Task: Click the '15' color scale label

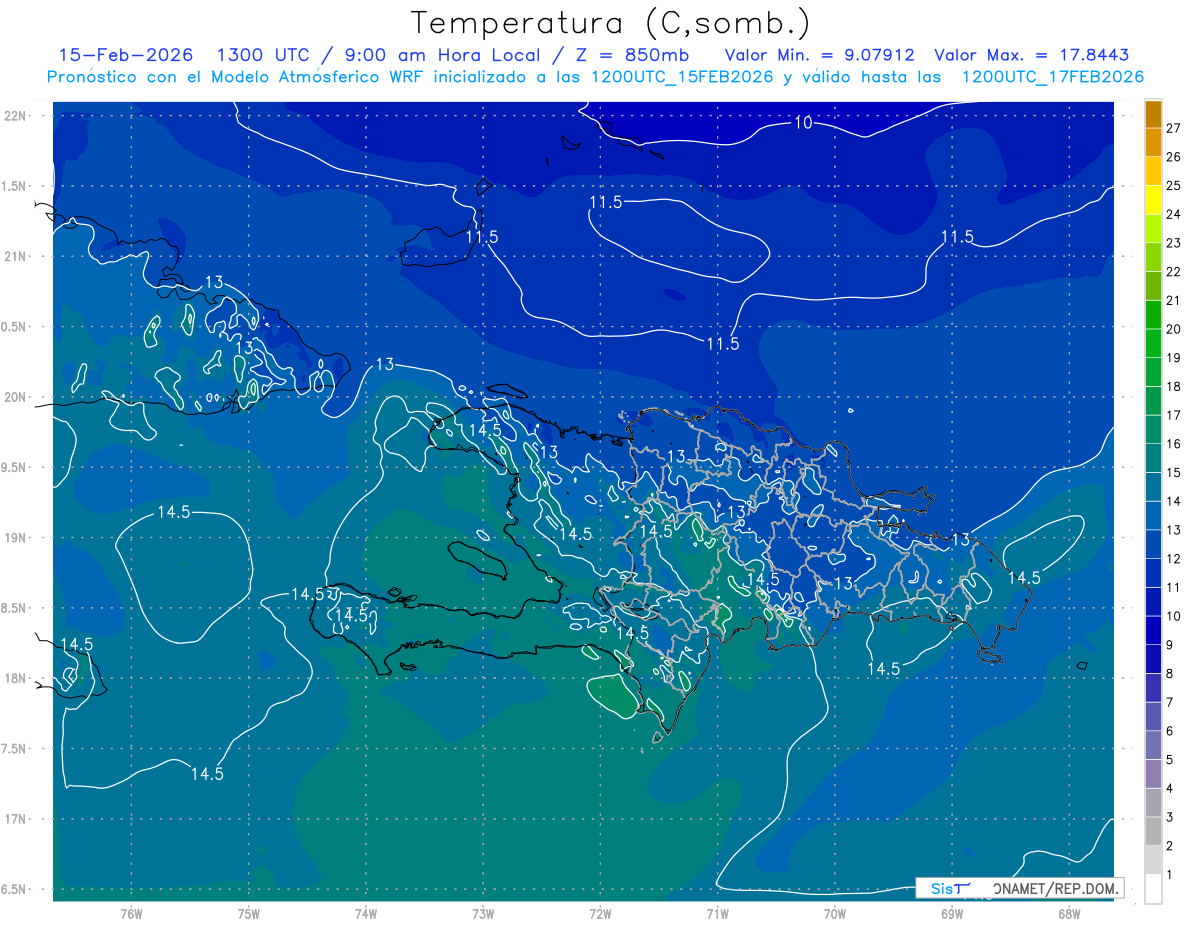Action: [1173, 472]
